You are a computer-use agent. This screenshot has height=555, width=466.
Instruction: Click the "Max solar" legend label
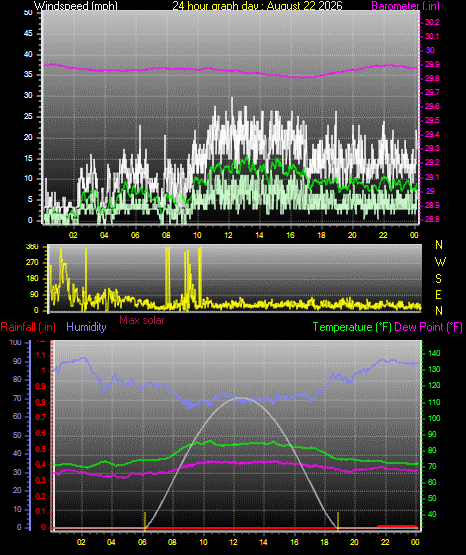pos(142,320)
